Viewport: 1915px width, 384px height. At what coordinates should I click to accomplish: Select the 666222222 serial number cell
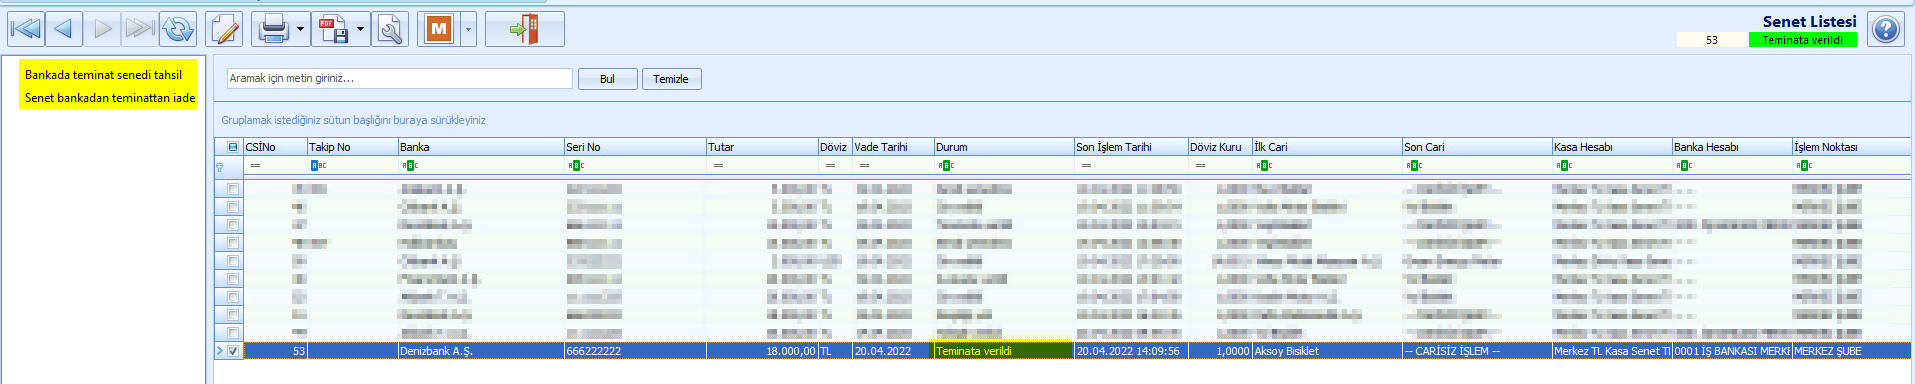635,351
